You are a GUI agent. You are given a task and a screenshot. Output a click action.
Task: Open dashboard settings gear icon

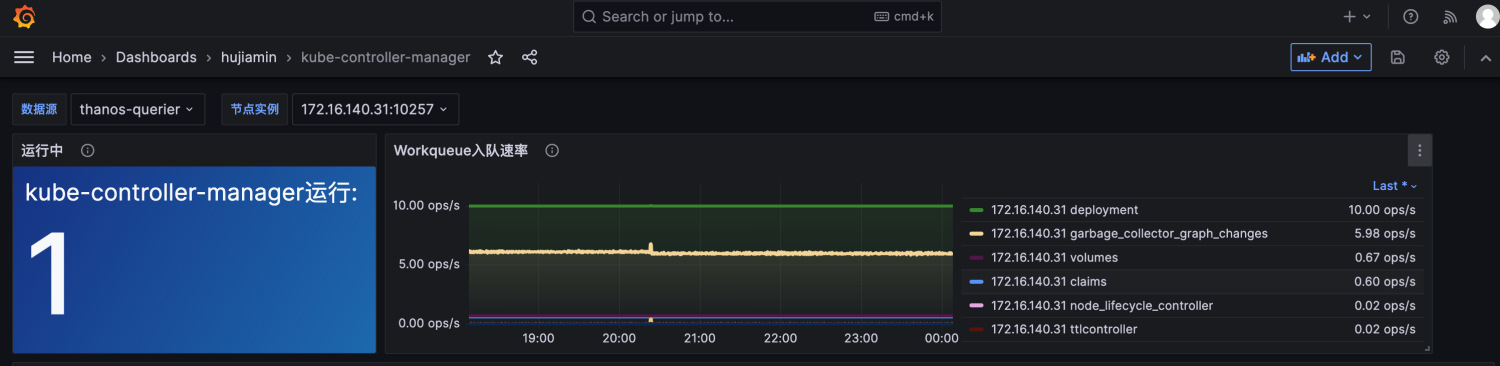coord(1442,58)
